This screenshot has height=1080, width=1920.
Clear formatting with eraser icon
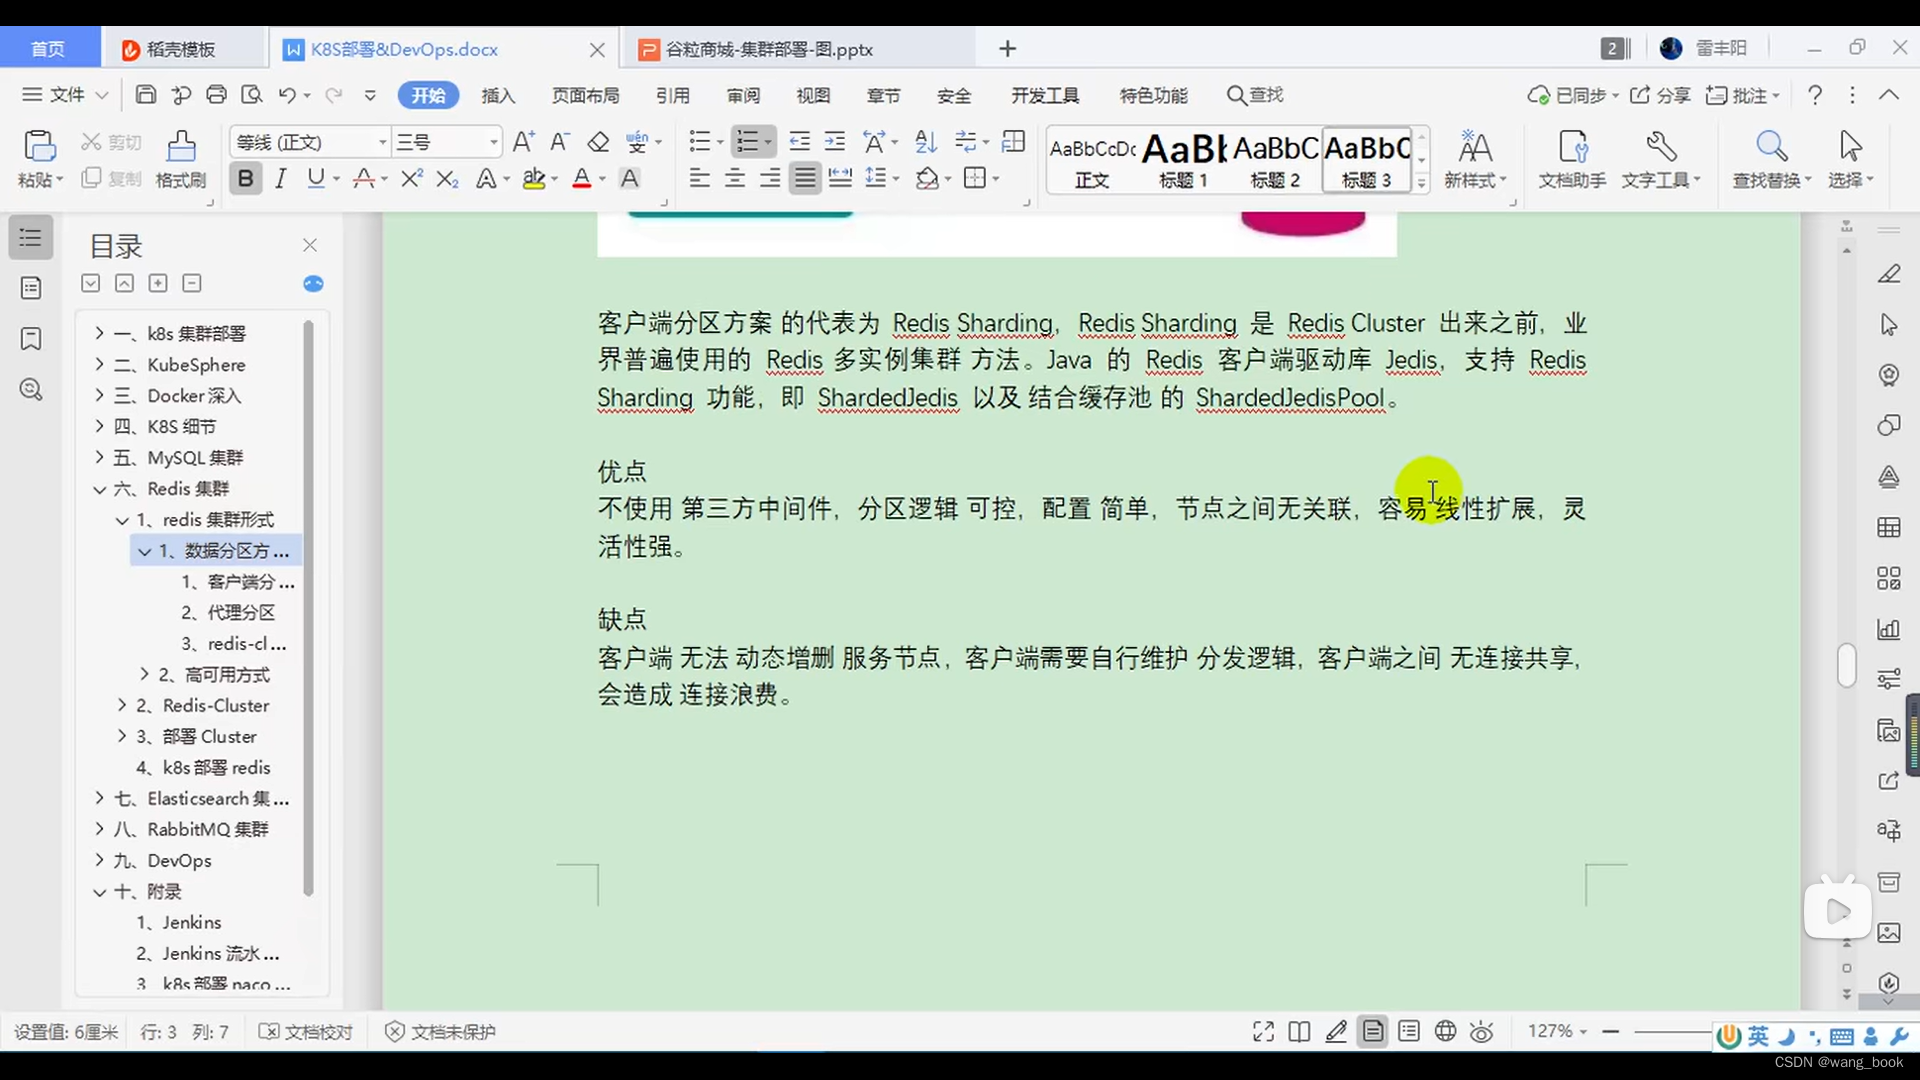(x=598, y=142)
